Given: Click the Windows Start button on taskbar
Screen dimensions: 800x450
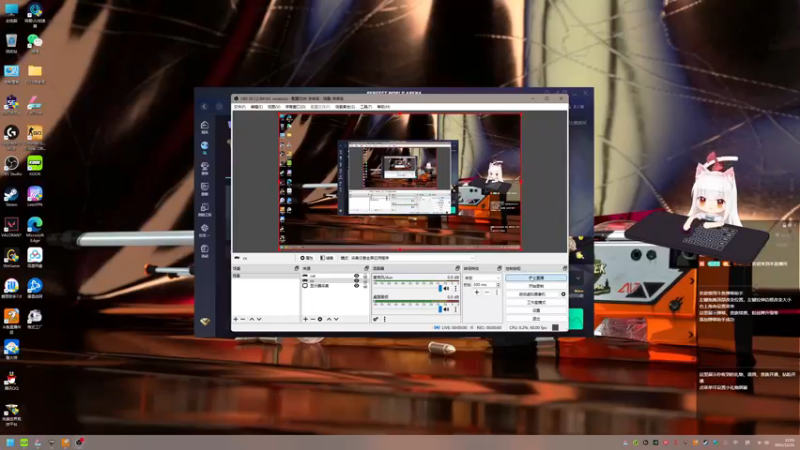Looking at the screenshot, I should click(10, 442).
